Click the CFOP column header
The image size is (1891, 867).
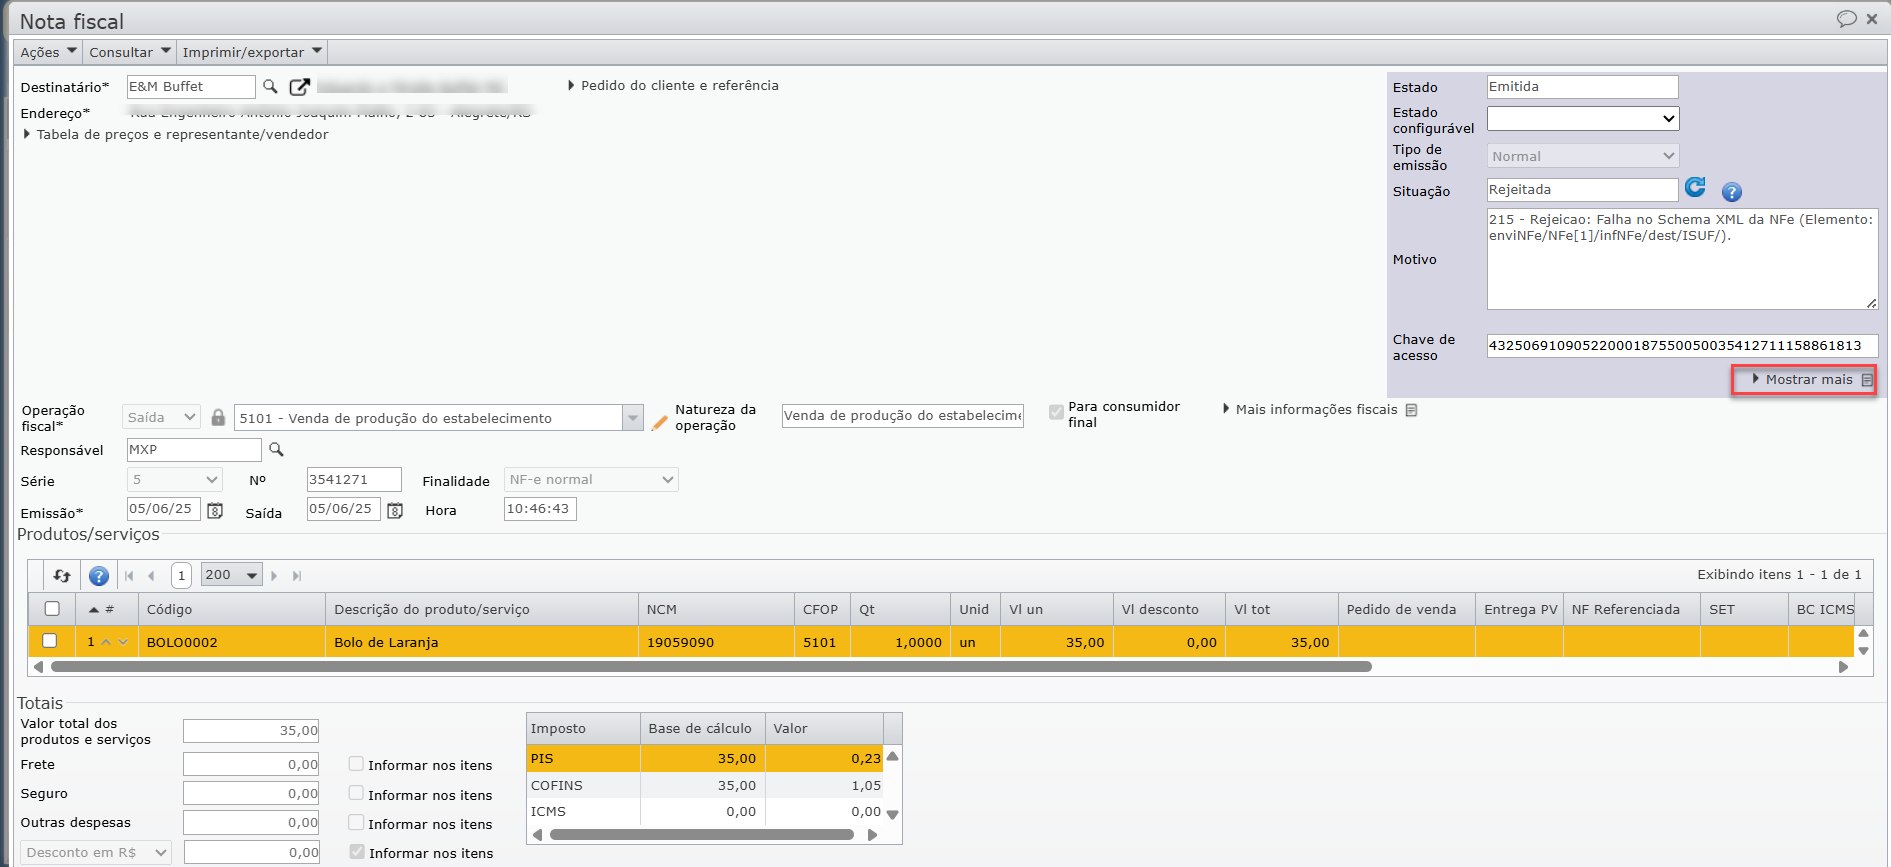[822, 609]
